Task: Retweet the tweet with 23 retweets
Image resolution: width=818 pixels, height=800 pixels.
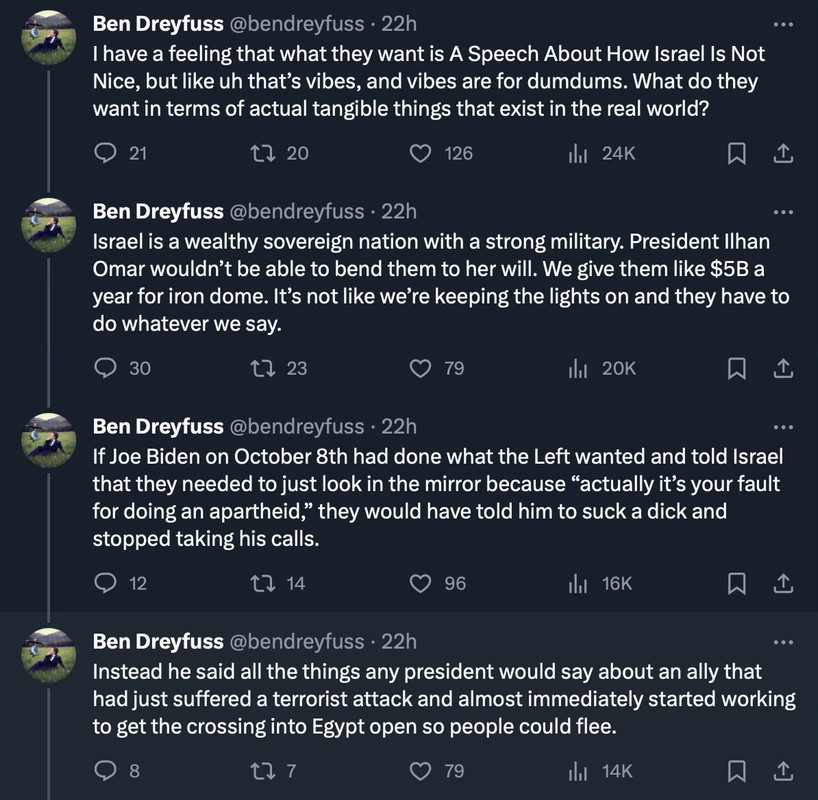Action: [263, 368]
